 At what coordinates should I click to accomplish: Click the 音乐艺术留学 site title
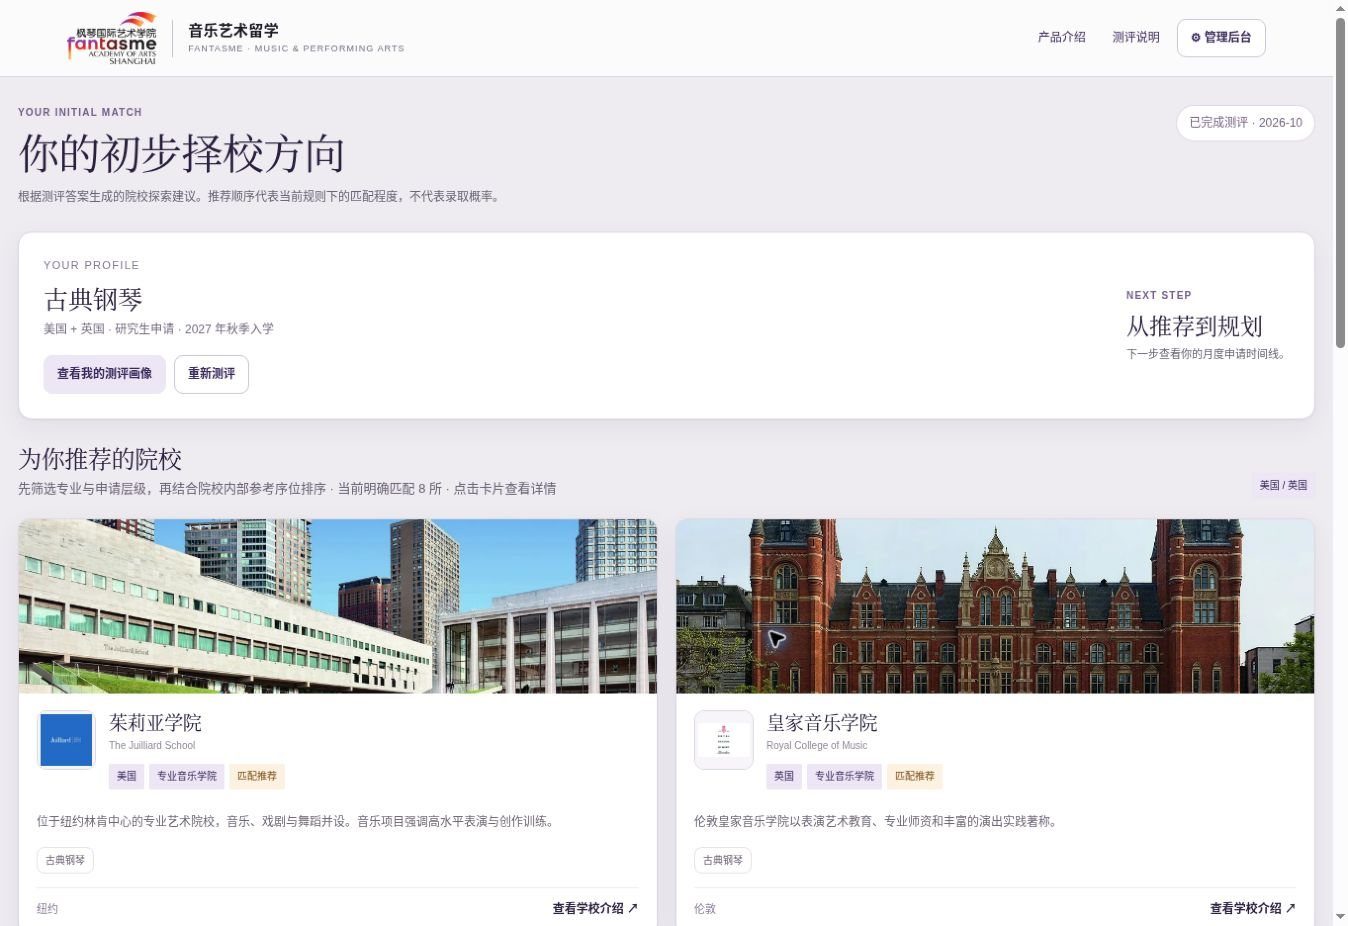pos(233,31)
